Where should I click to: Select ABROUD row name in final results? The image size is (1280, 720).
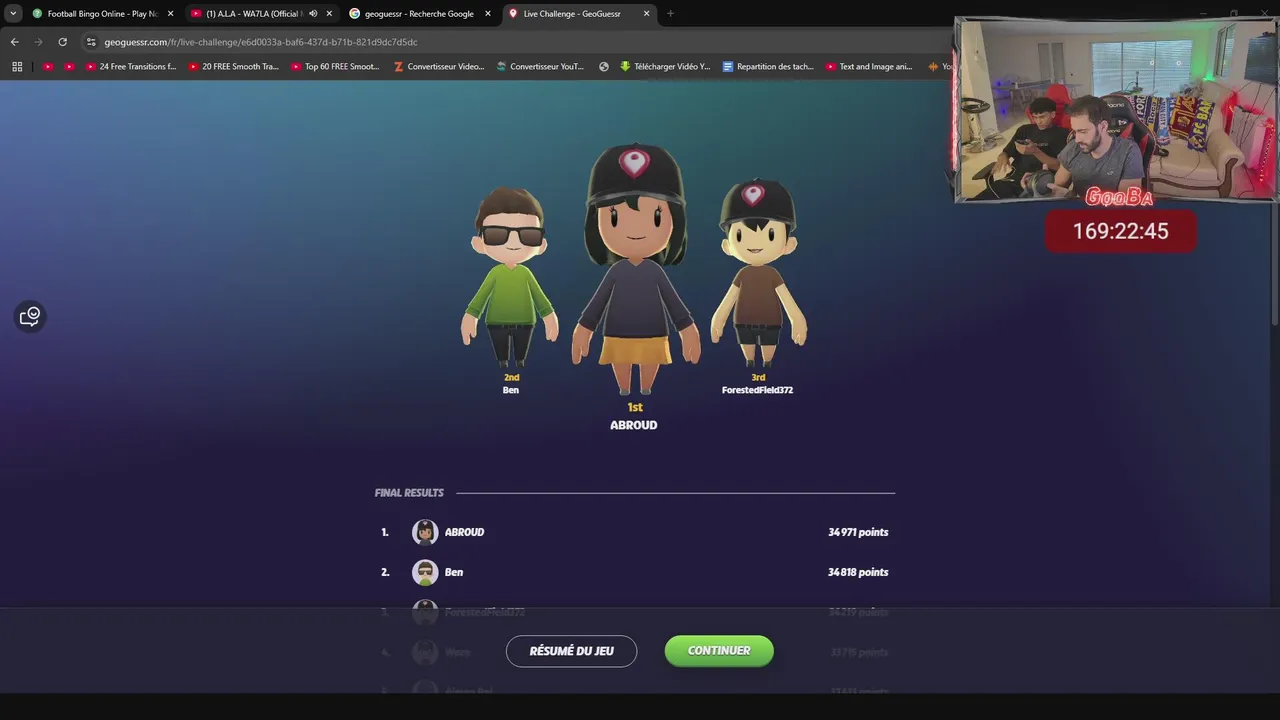(464, 532)
